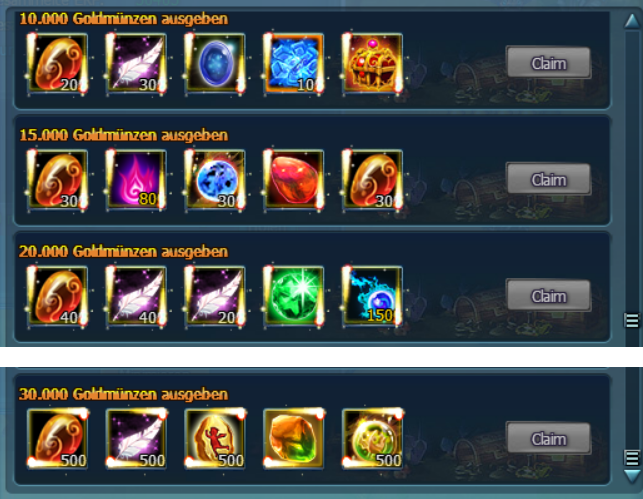The height and width of the screenshot is (499, 643).
Task: Select the red egg stone icon
Action: [294, 180]
